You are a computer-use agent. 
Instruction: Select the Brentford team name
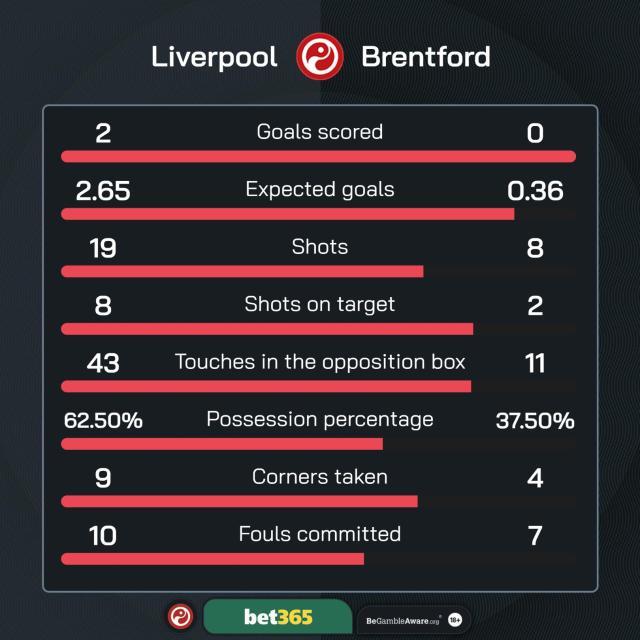pos(425,56)
